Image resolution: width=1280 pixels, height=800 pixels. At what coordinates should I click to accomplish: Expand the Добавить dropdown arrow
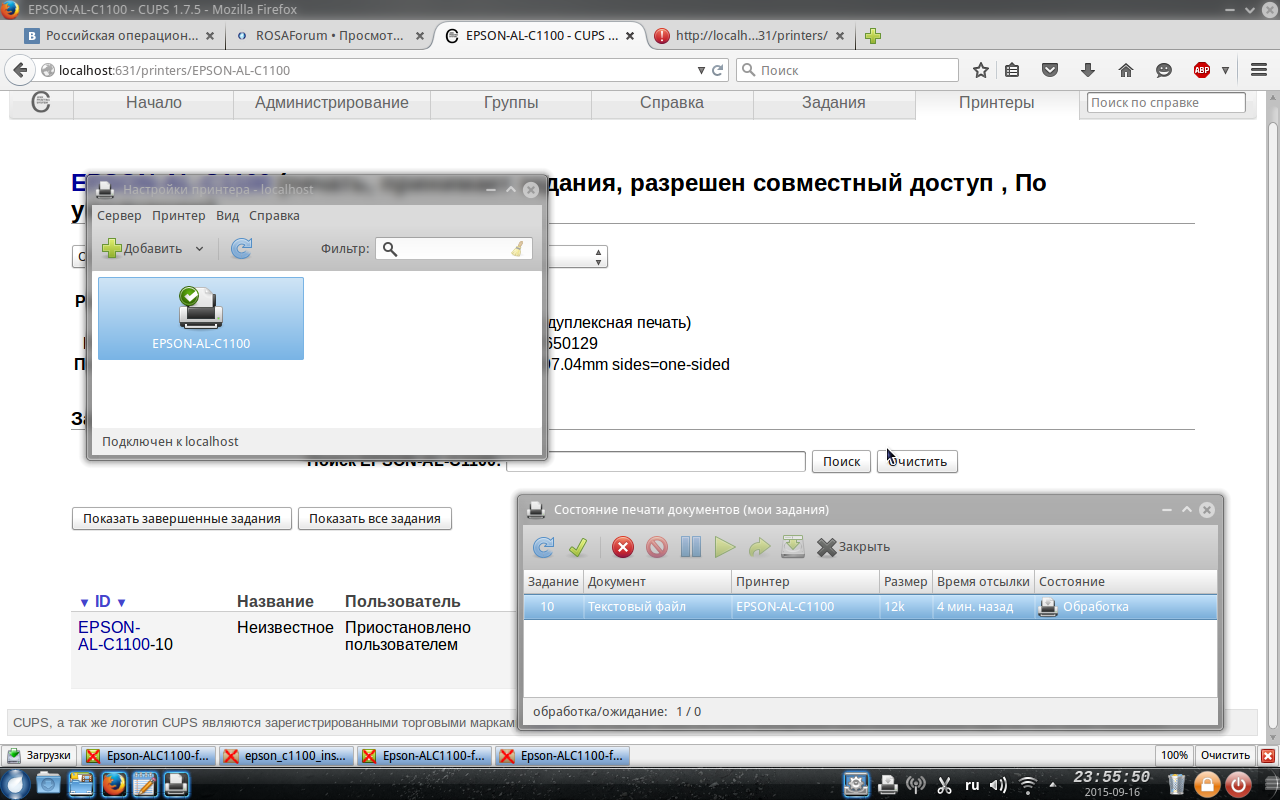point(200,249)
